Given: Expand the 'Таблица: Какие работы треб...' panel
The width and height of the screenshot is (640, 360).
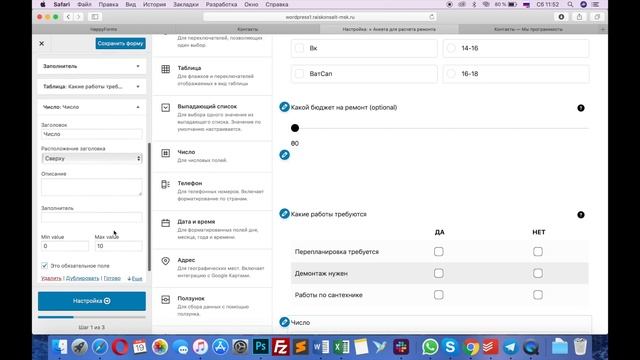Looking at the screenshot, I should click(x=92, y=87).
